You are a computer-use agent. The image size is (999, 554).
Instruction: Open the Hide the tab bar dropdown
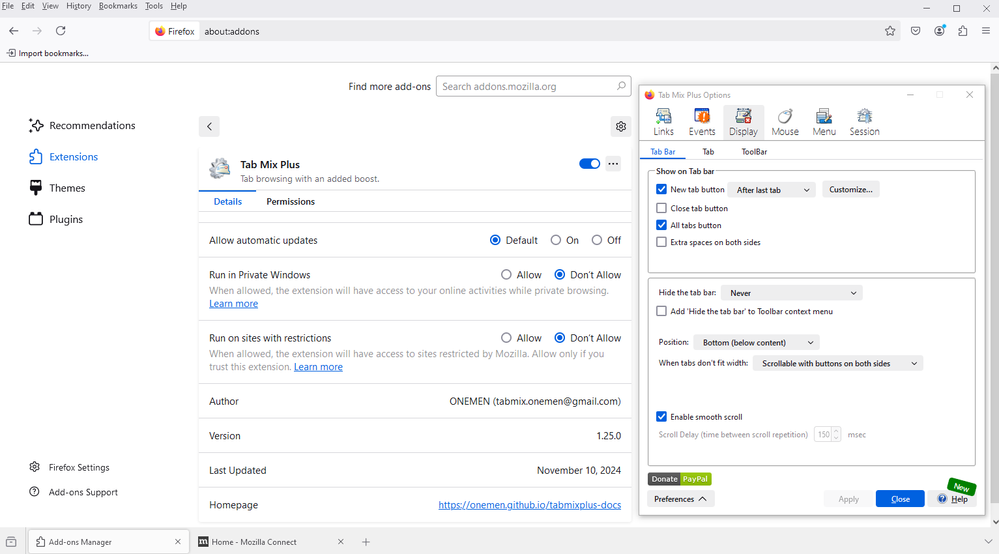pyautogui.click(x=792, y=293)
